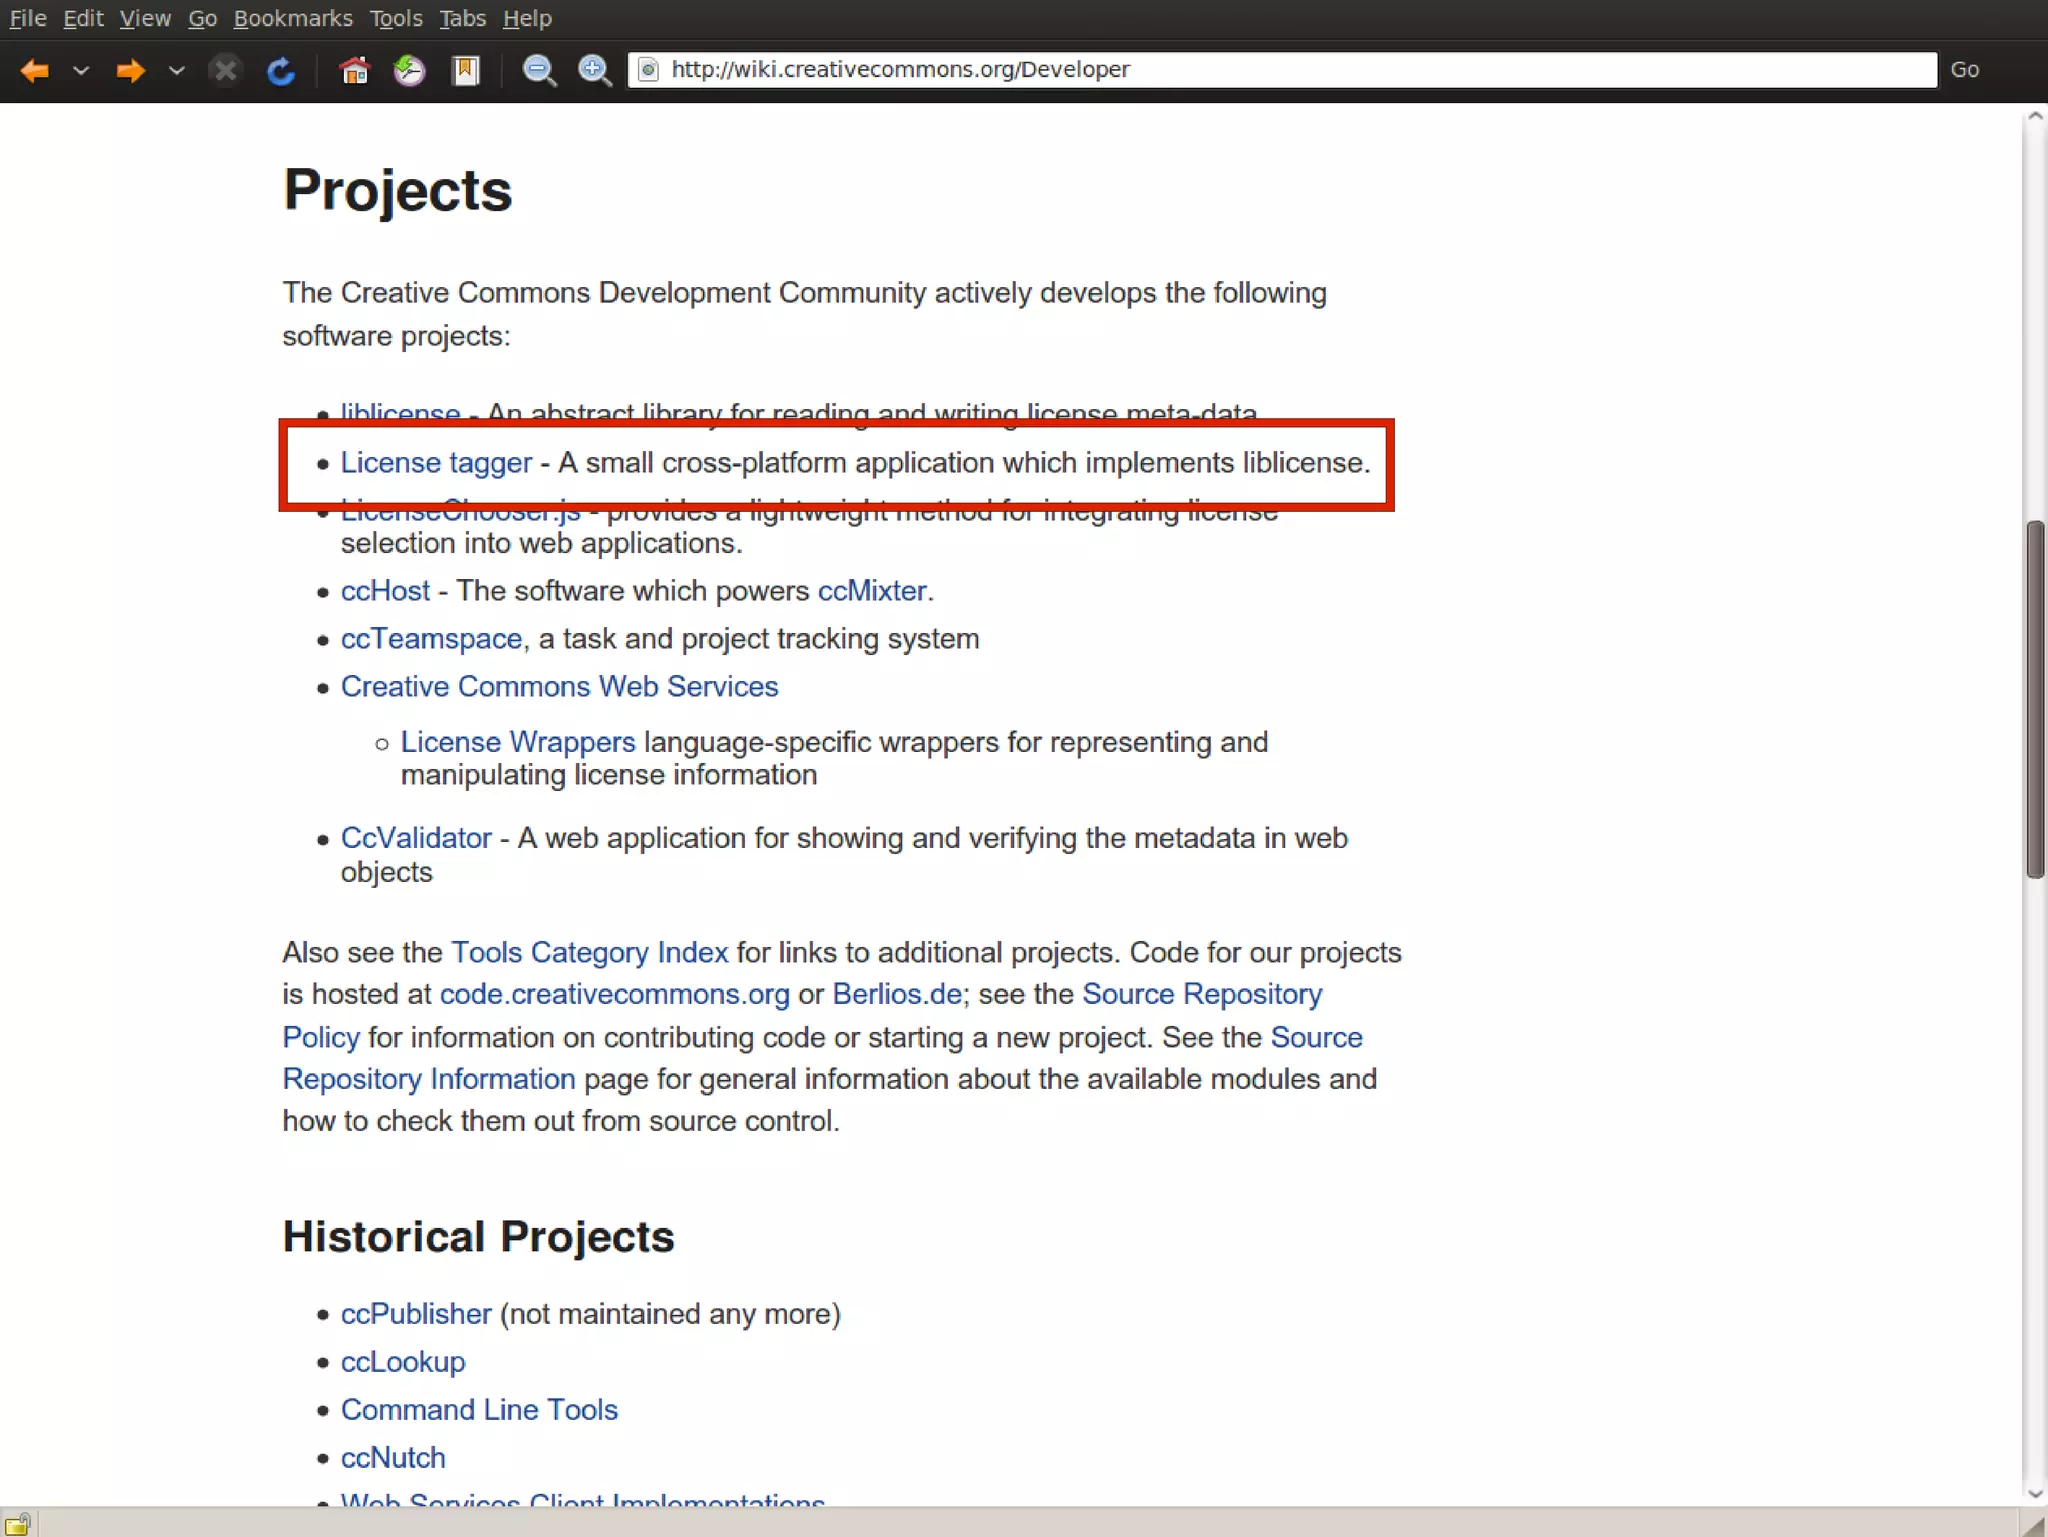This screenshot has width=2048, height=1537.
Task: Open the Tabs menu
Action: [x=462, y=18]
